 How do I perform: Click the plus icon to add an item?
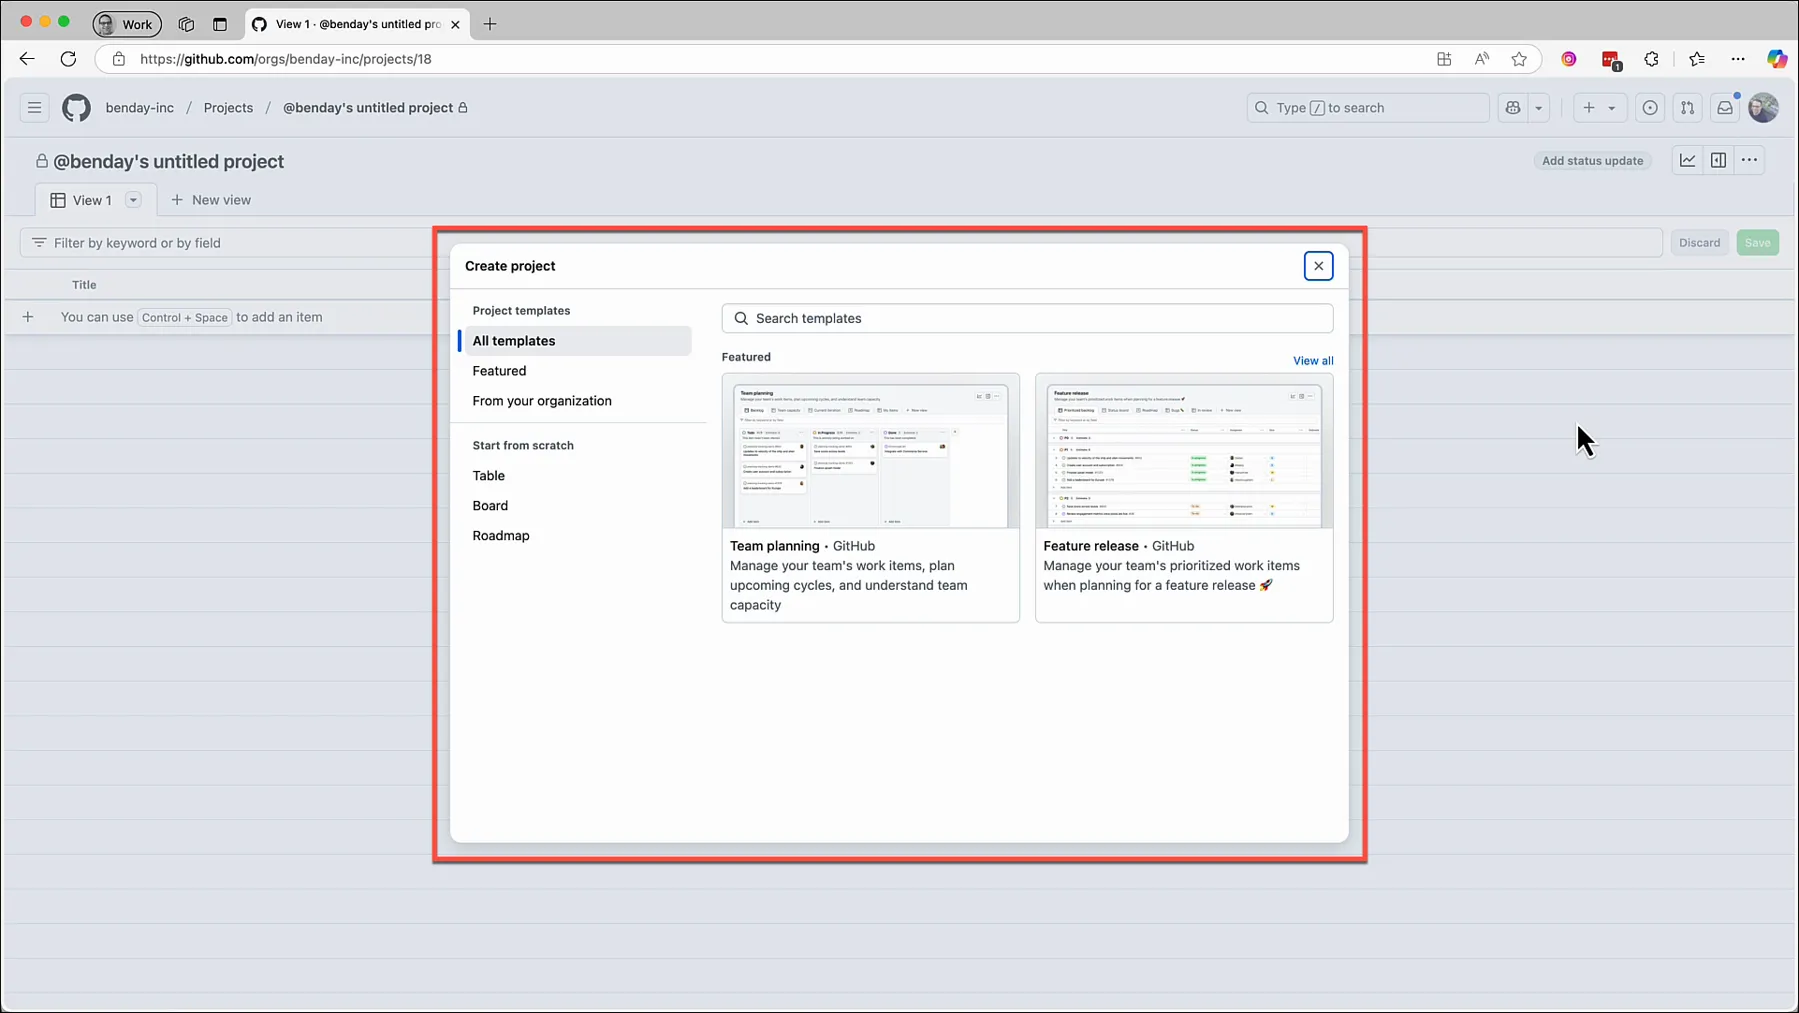pos(28,317)
